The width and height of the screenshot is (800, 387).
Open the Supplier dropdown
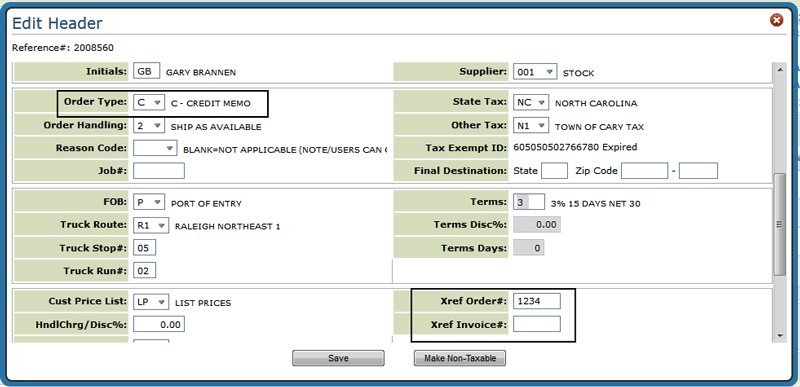click(x=535, y=72)
